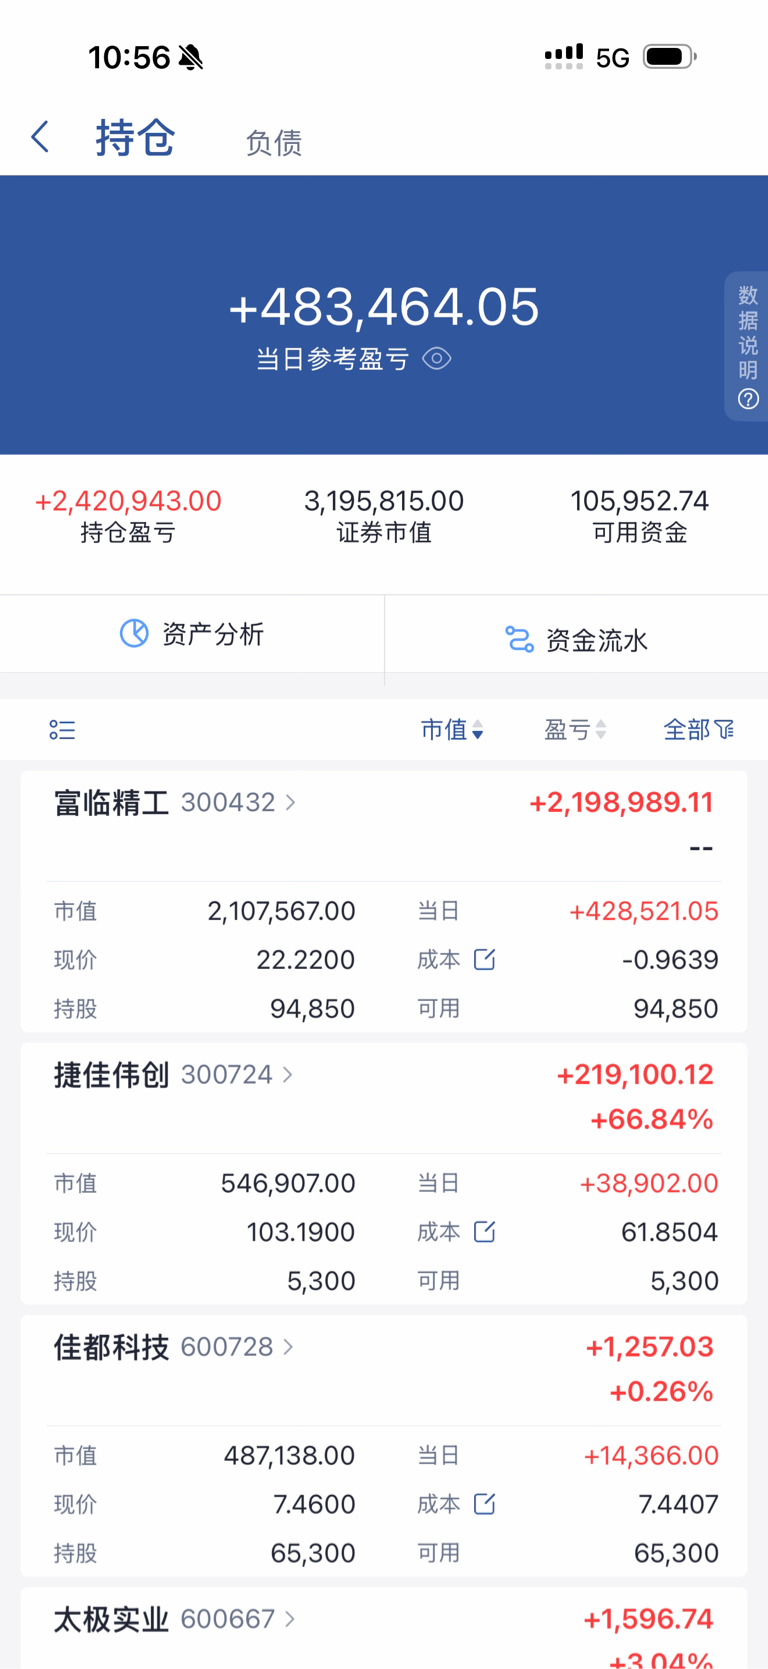The image size is (768, 1669).
Task: Switch to the 负债 tab
Action: [x=273, y=143]
